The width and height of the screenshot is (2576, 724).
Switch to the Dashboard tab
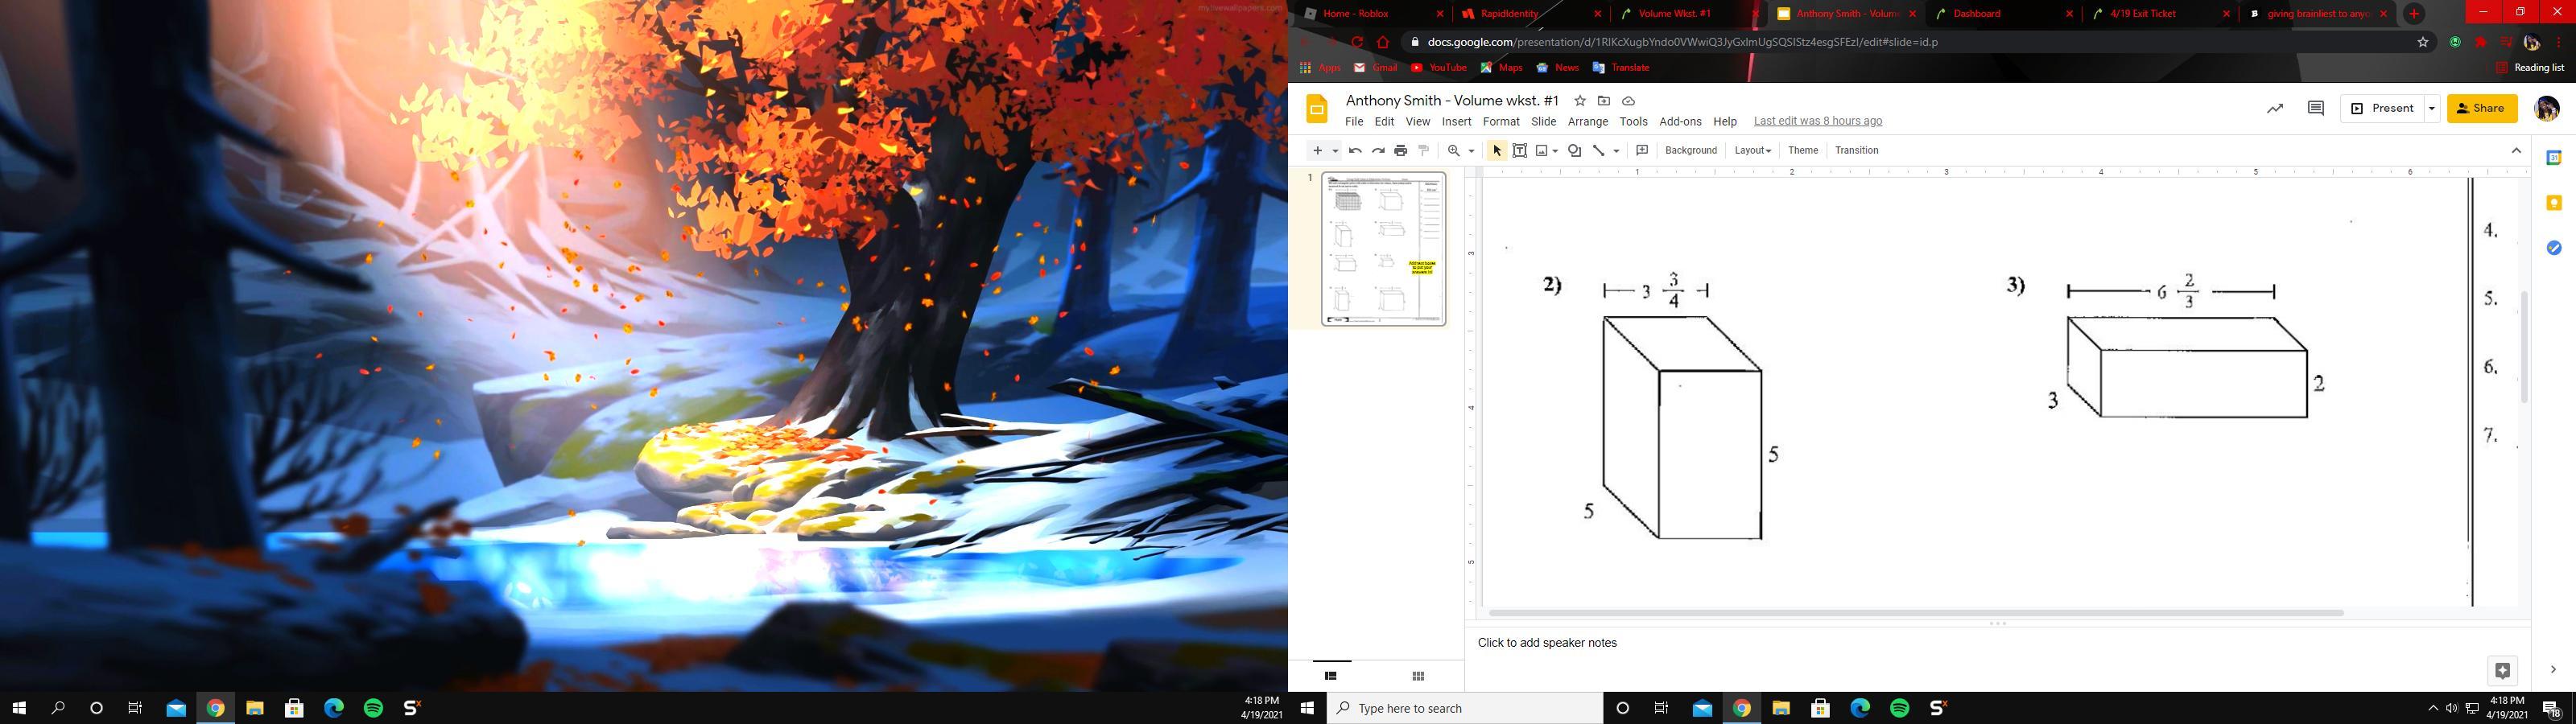pyautogui.click(x=2002, y=14)
